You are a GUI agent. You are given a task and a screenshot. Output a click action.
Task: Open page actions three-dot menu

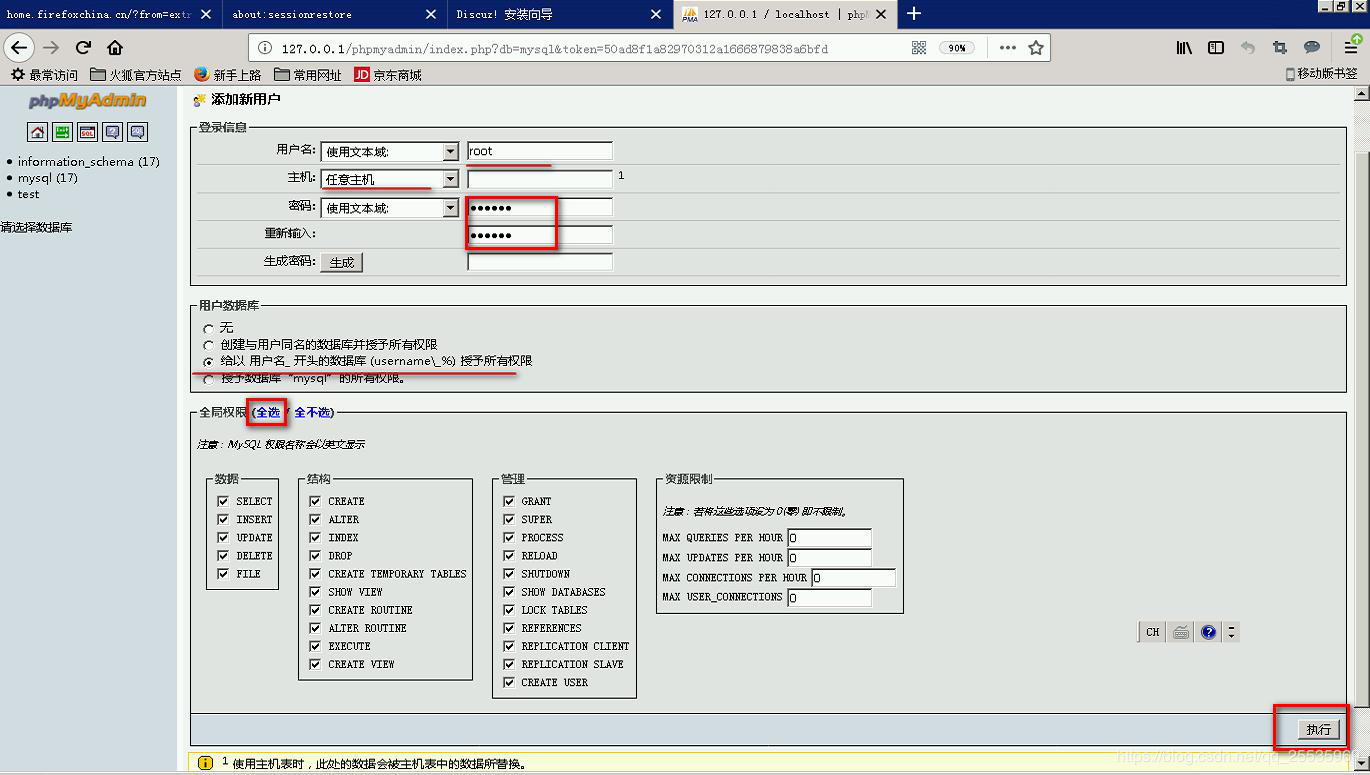[1007, 48]
